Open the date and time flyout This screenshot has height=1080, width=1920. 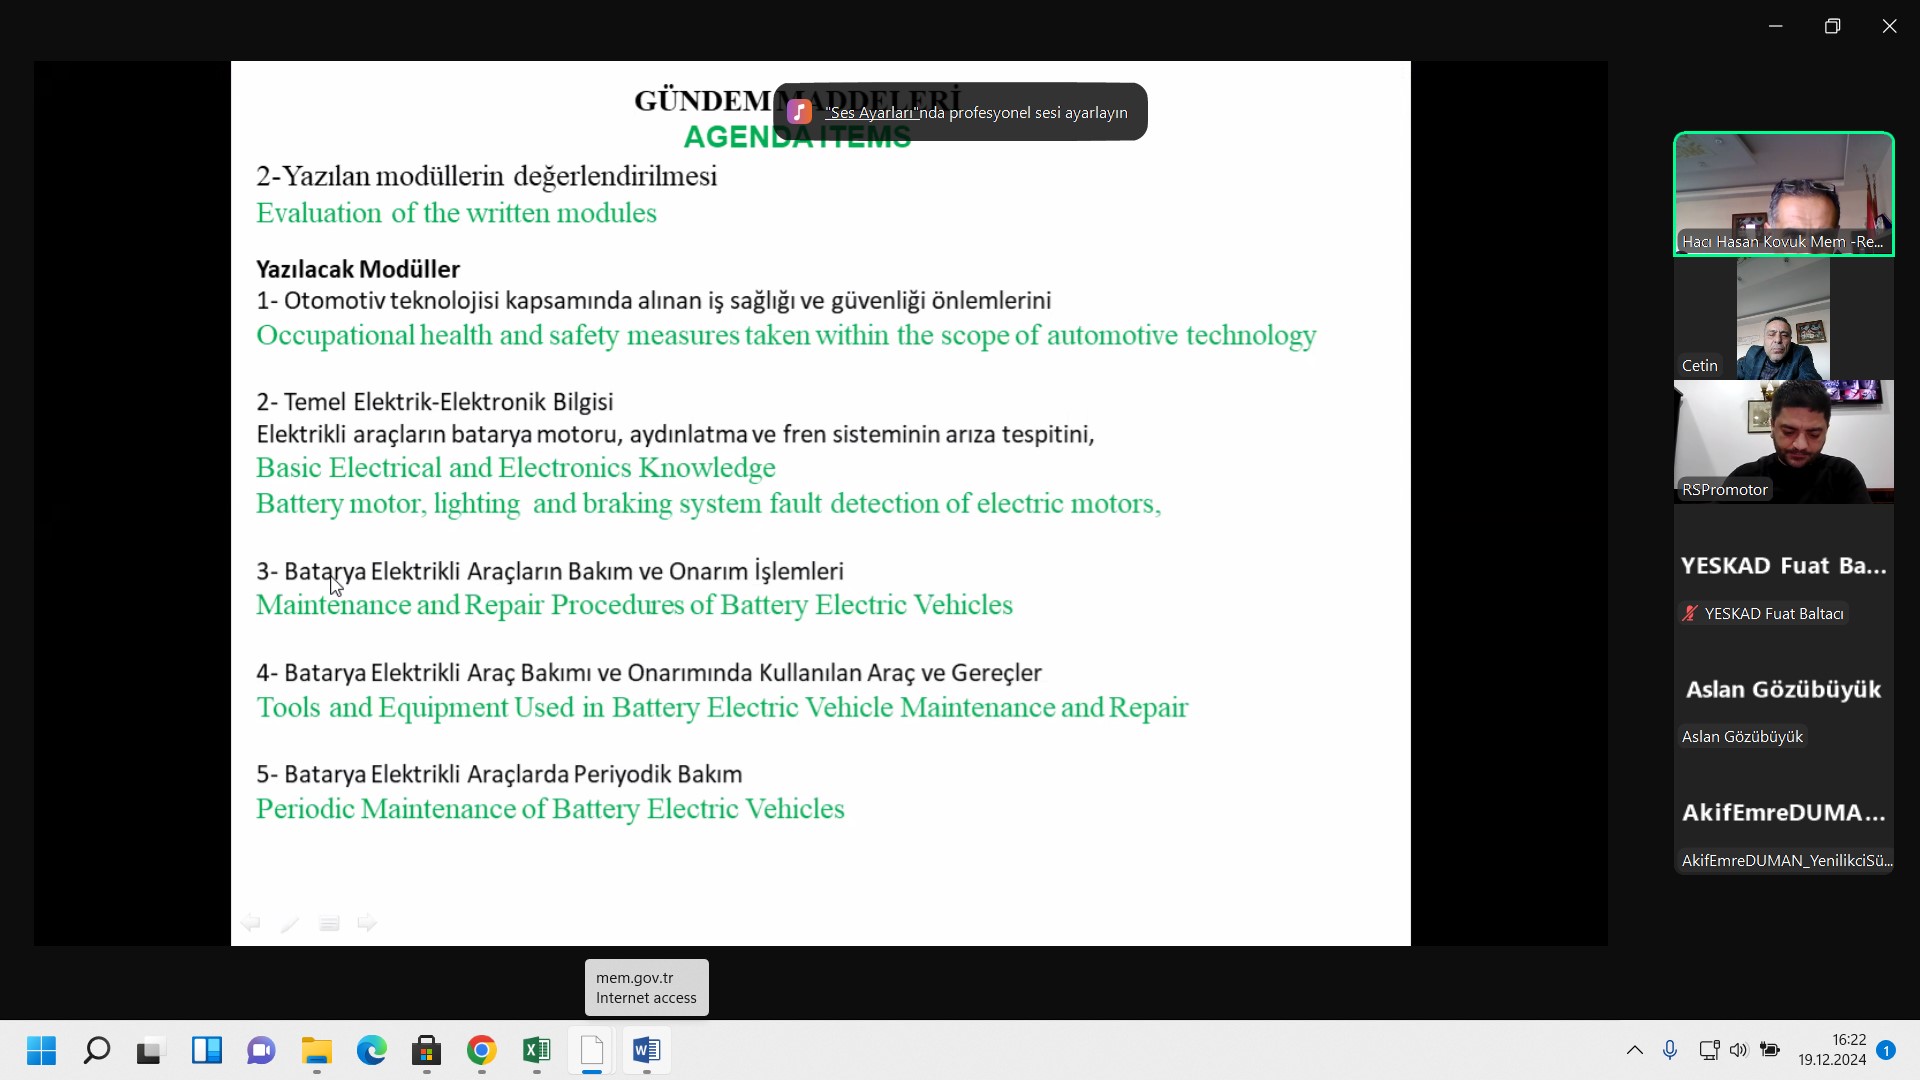pos(1832,1050)
